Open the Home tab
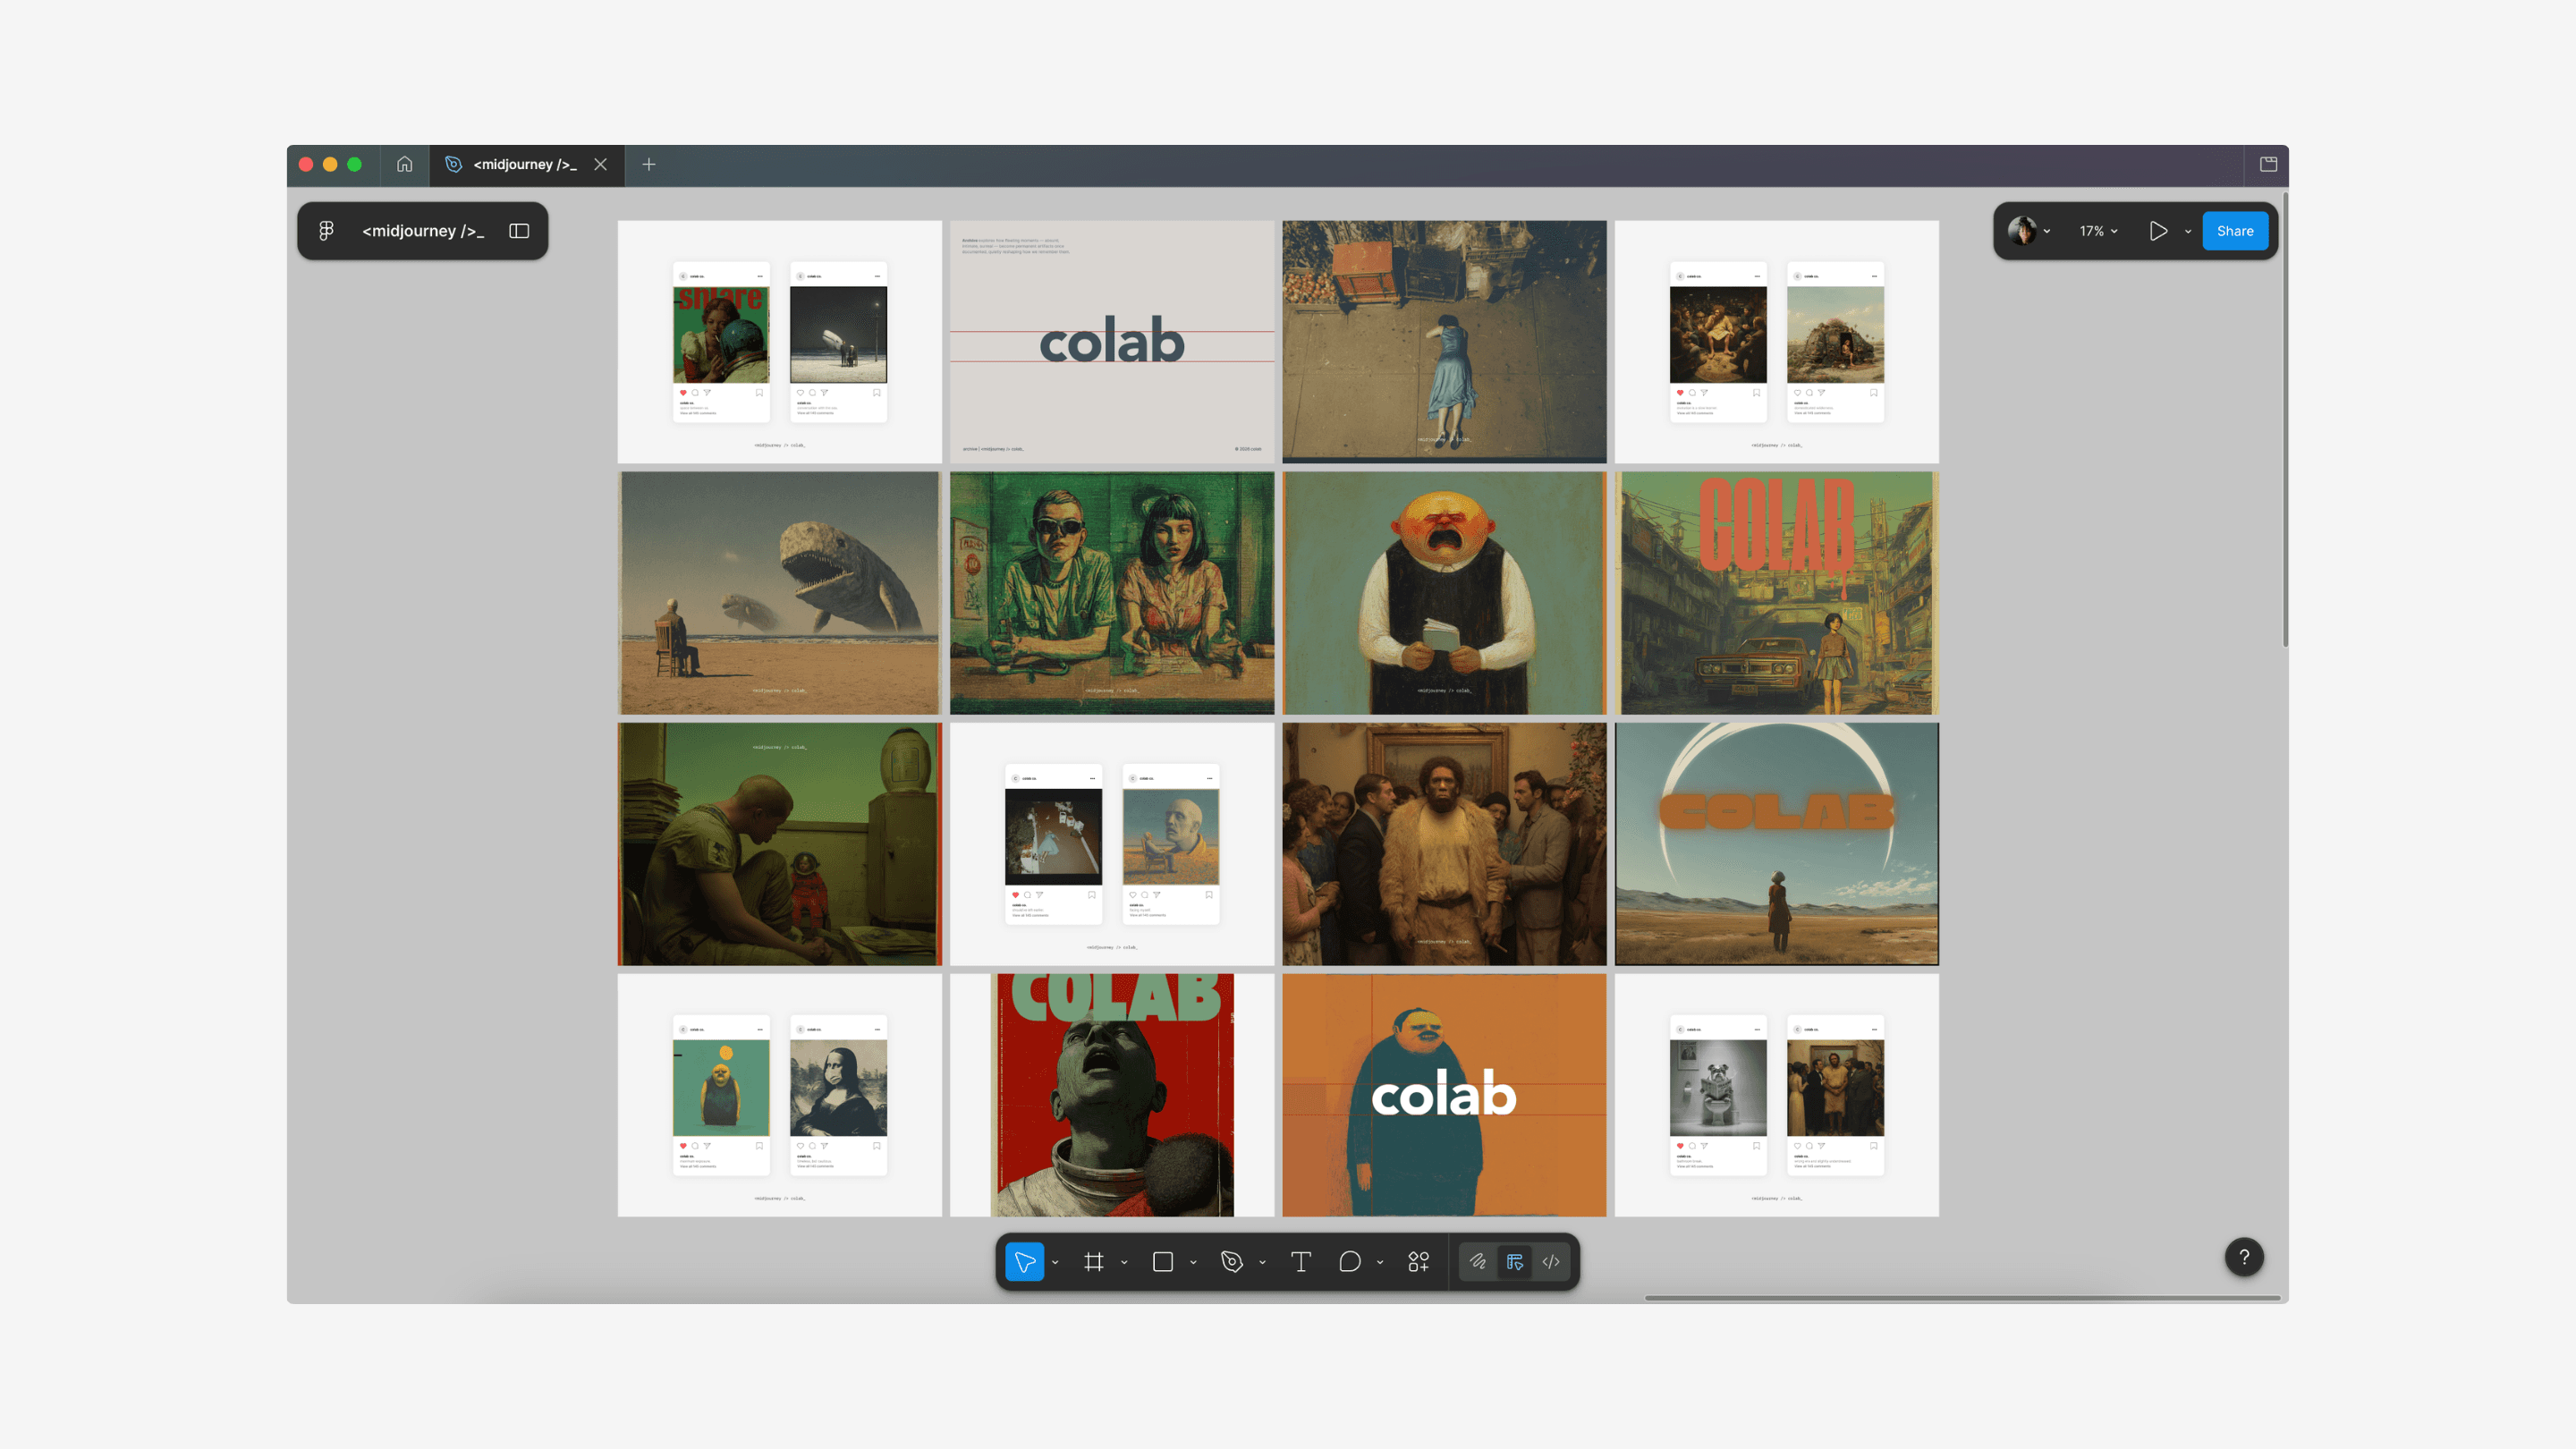This screenshot has width=2576, height=1449. click(x=404, y=164)
